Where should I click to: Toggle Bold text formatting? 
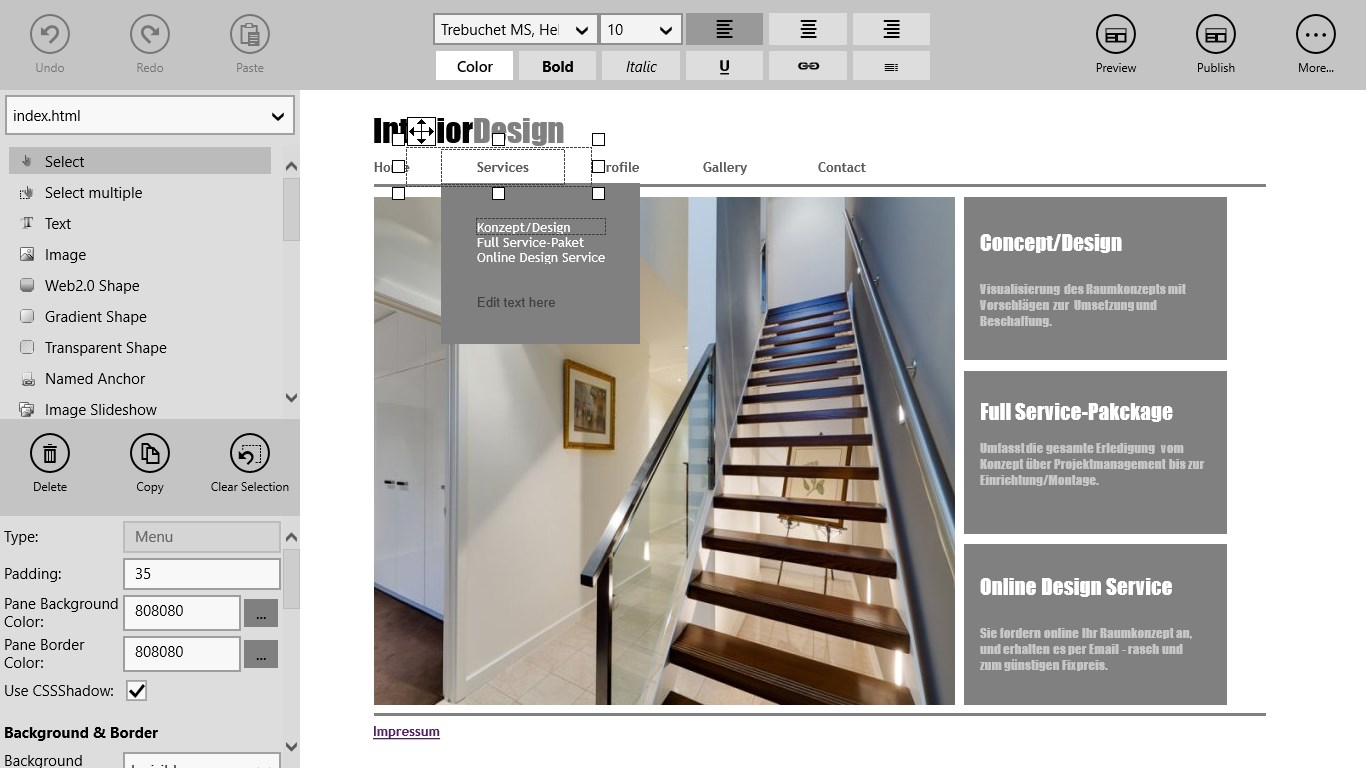pyautogui.click(x=557, y=66)
